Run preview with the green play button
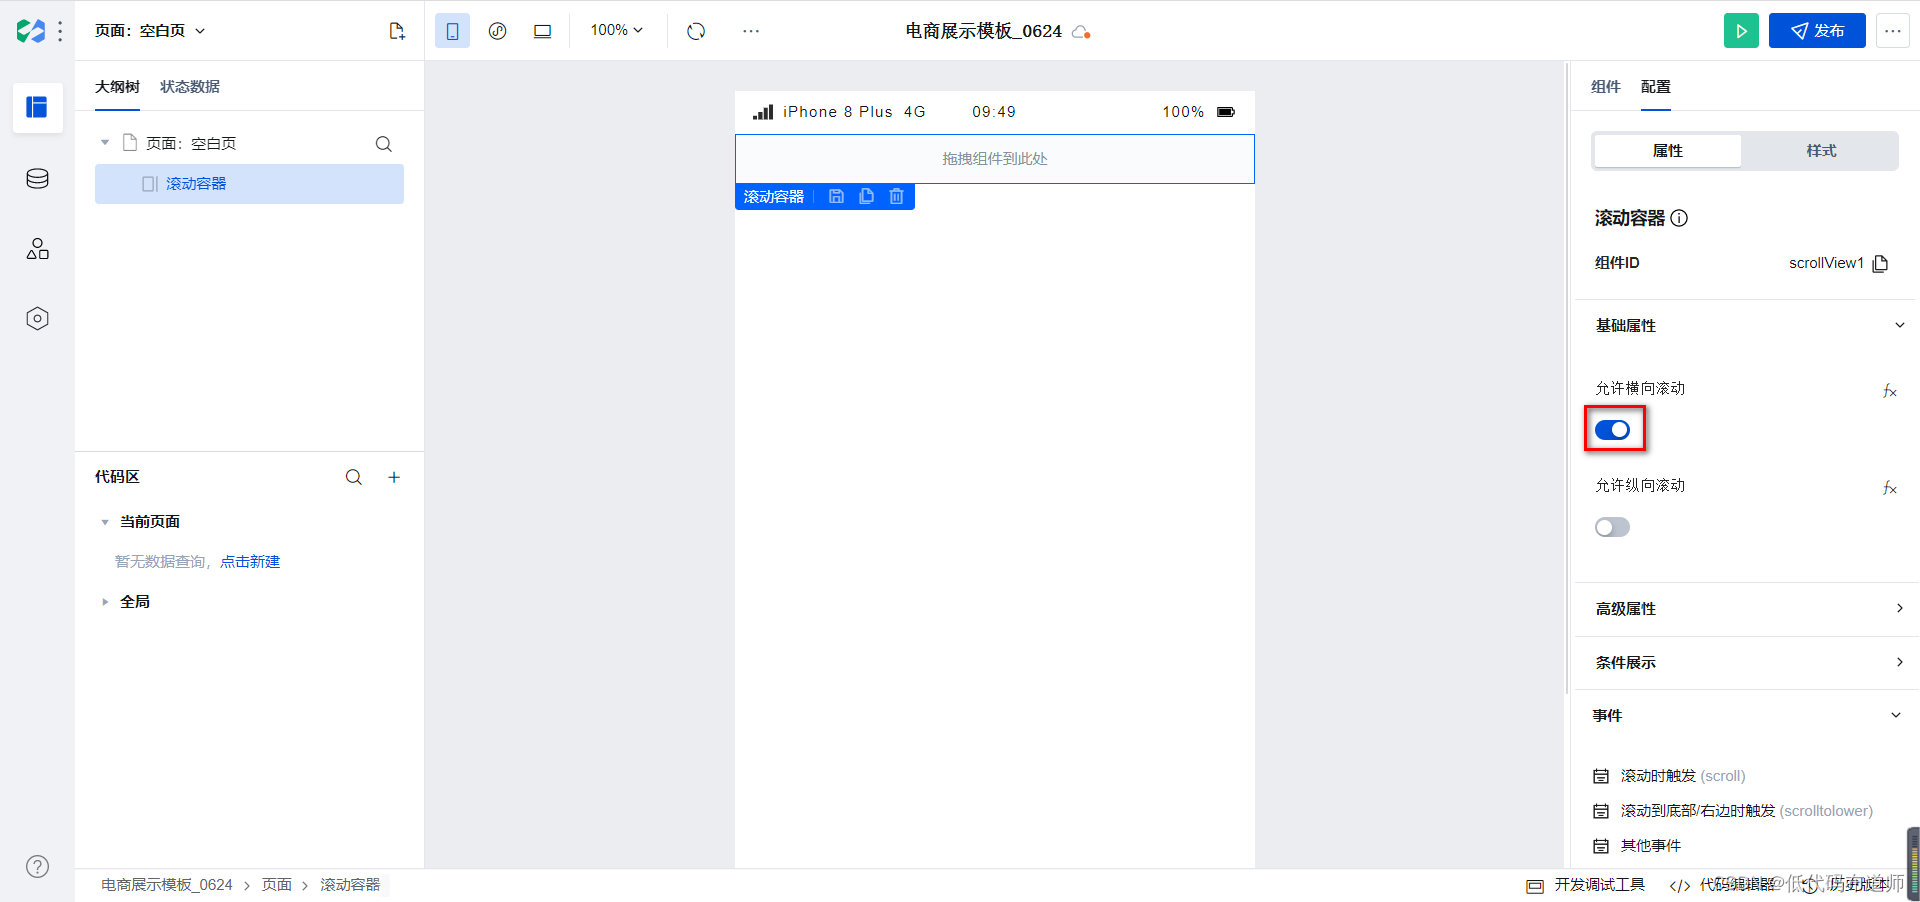Screen dimensions: 1920x902 [1741, 31]
